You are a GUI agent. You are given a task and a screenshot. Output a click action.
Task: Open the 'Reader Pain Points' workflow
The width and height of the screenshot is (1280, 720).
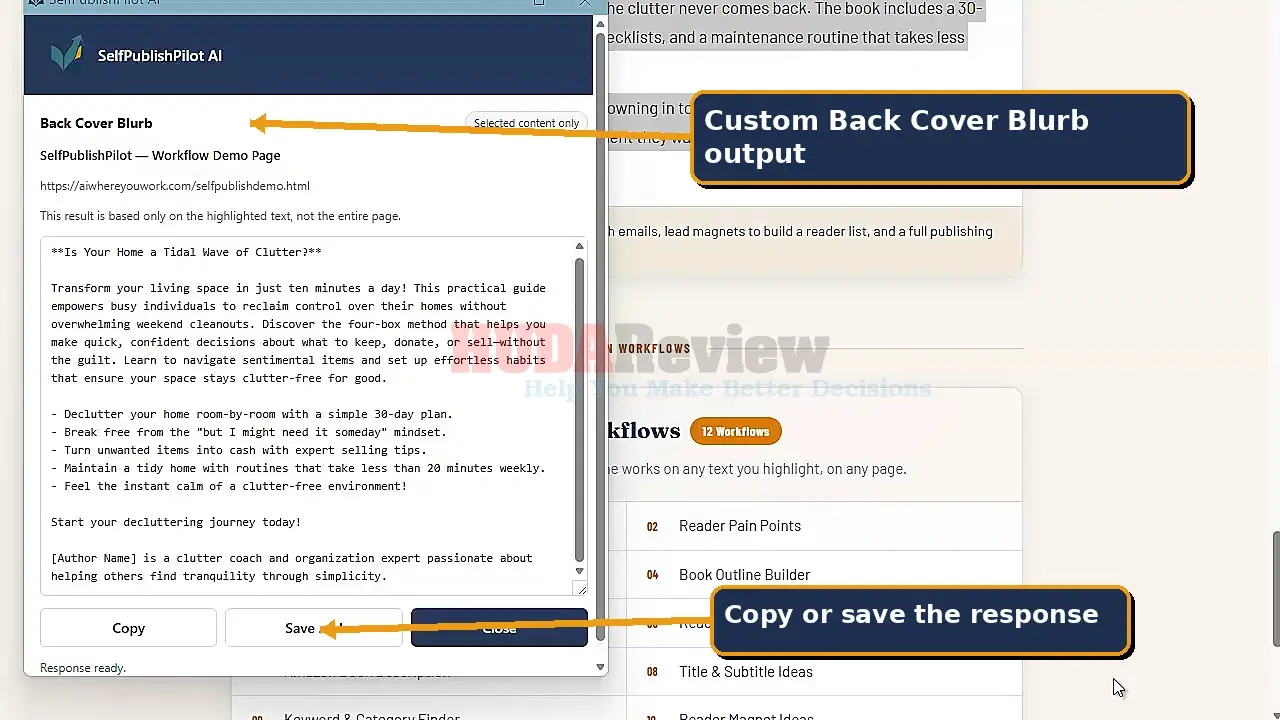pos(740,525)
